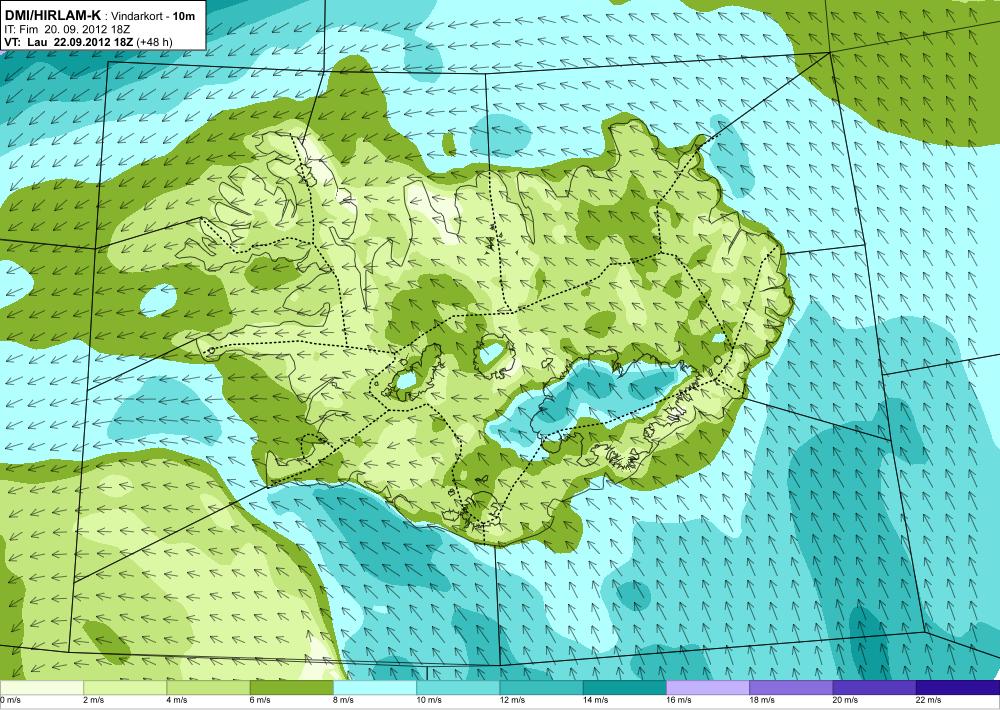Click the '12 m/s' legend label
This screenshot has width=1000, height=710.
[513, 700]
